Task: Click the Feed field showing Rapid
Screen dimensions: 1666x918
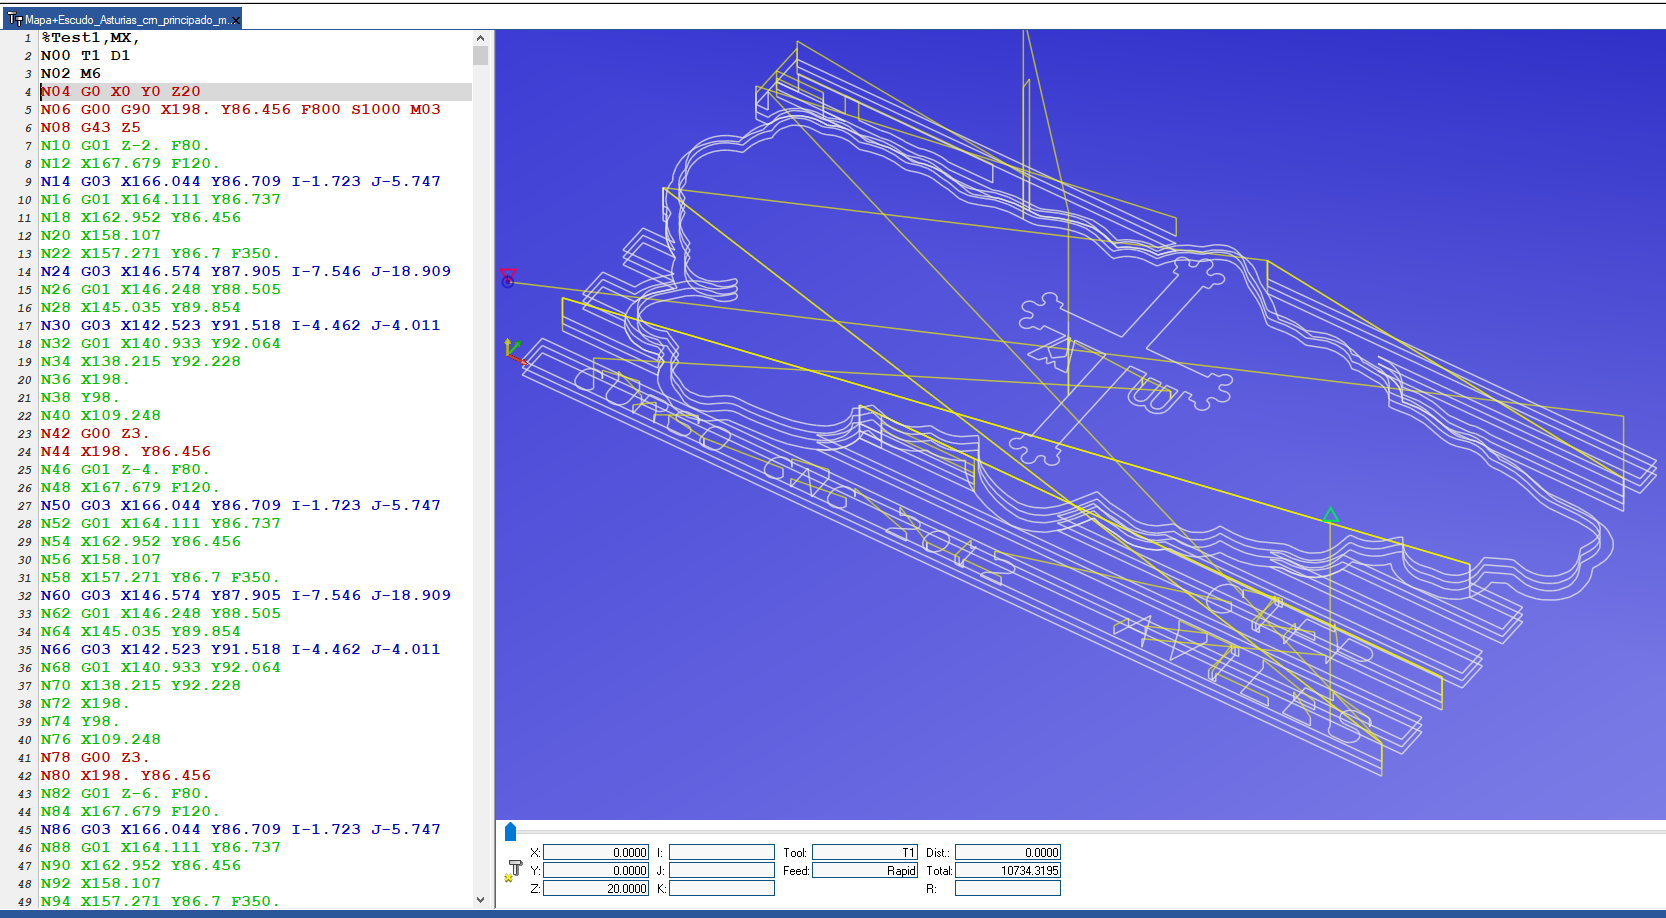Action: [x=864, y=870]
